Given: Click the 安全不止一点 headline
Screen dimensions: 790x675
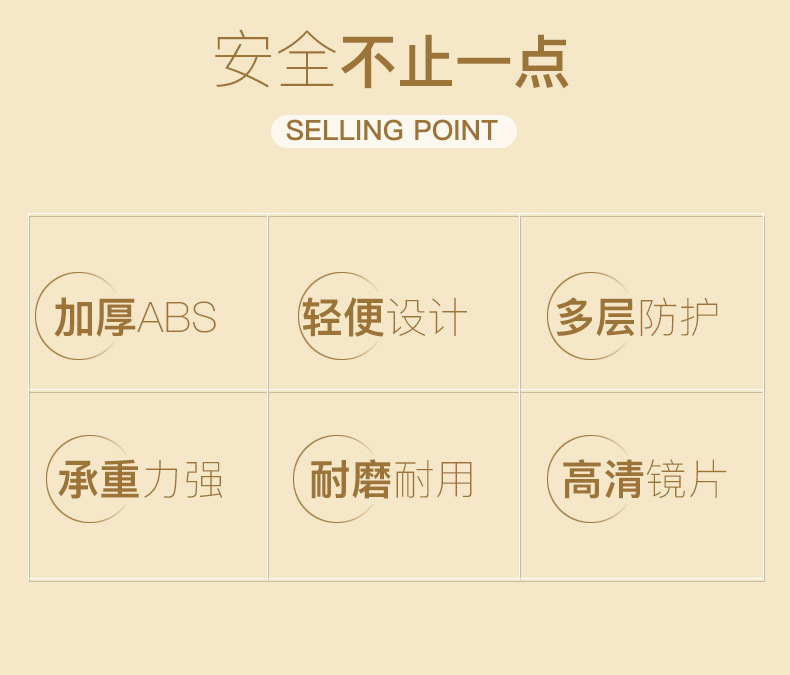Looking at the screenshot, I should [x=392, y=62].
